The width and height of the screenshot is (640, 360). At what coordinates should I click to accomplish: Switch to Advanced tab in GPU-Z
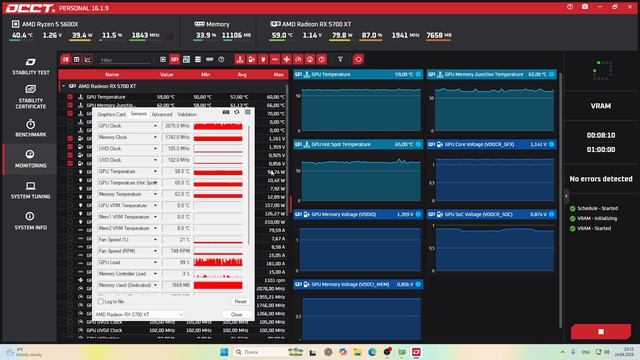pos(162,115)
